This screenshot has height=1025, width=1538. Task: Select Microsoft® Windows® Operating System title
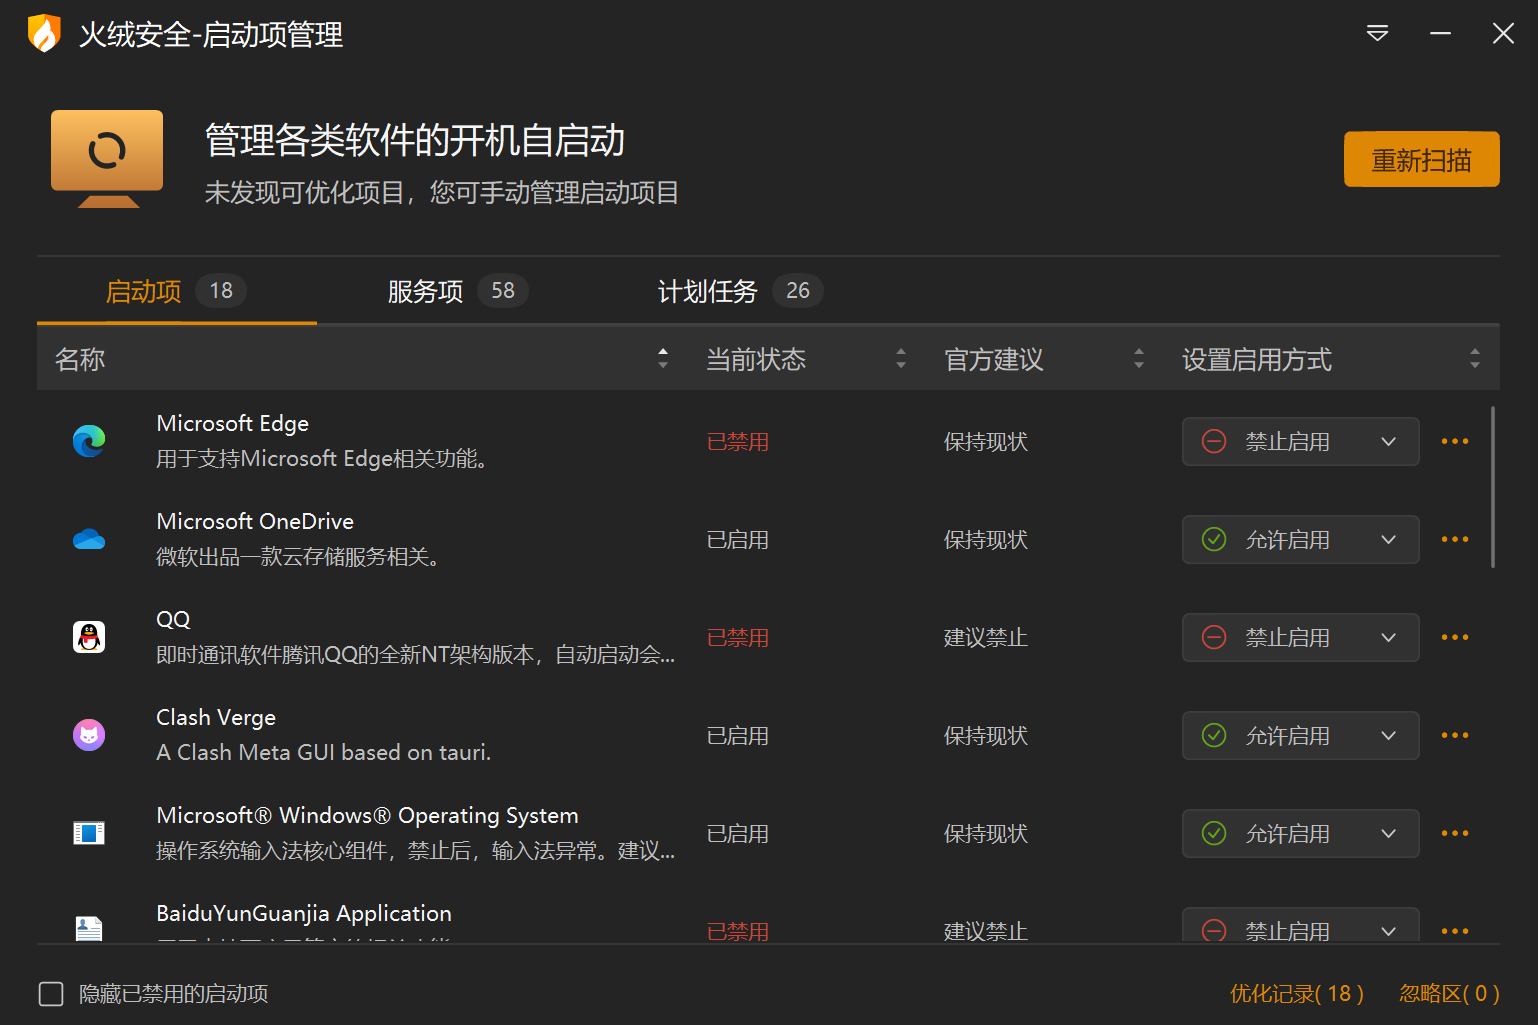tap(367, 815)
